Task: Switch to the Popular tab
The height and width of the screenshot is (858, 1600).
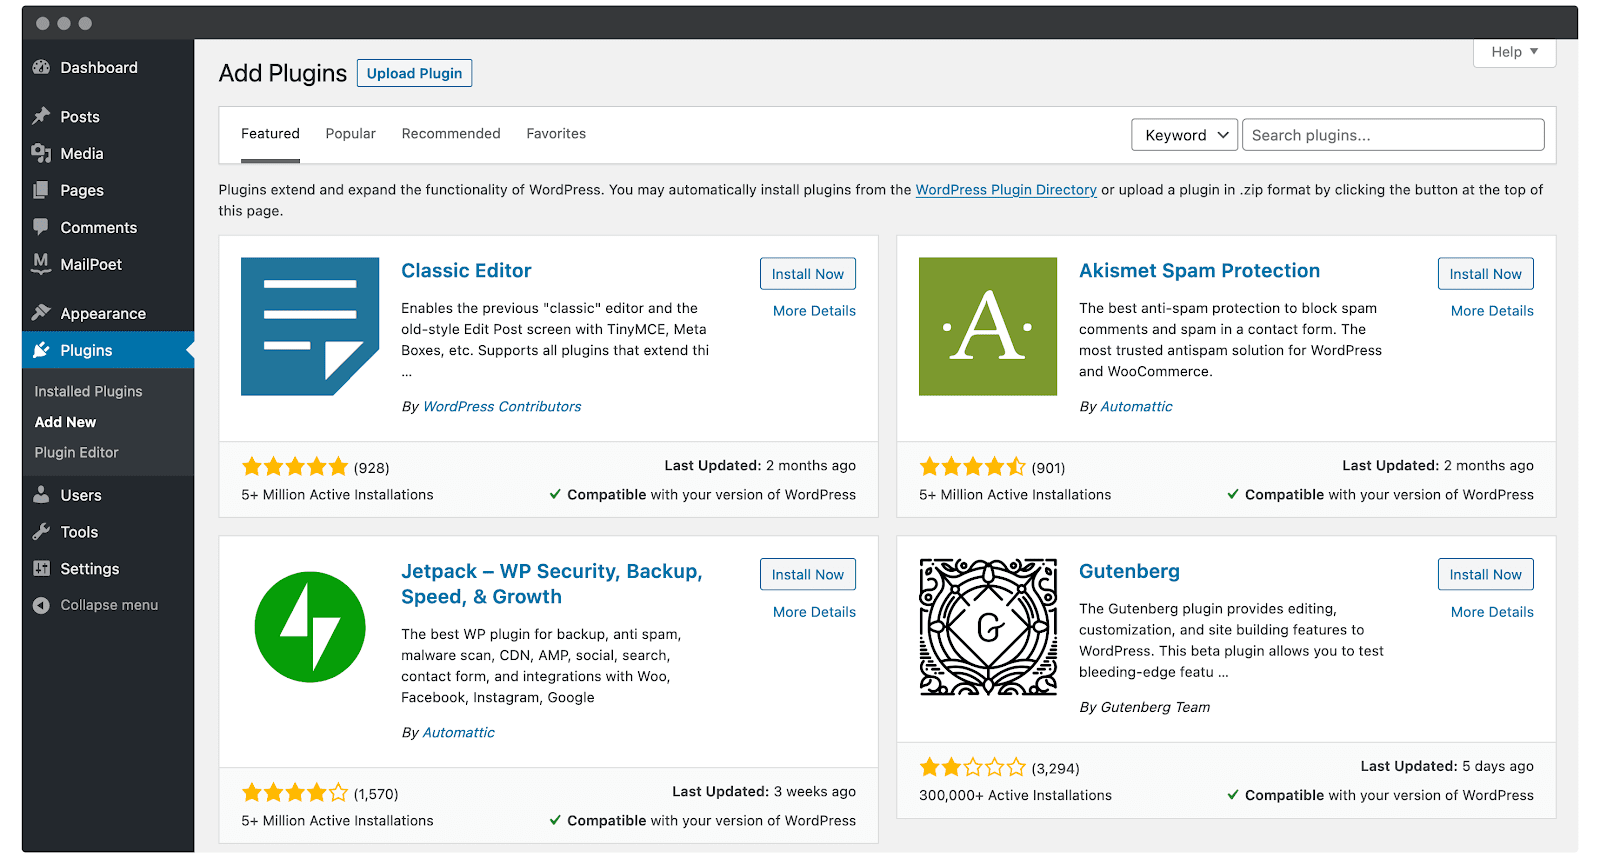Action: (351, 134)
